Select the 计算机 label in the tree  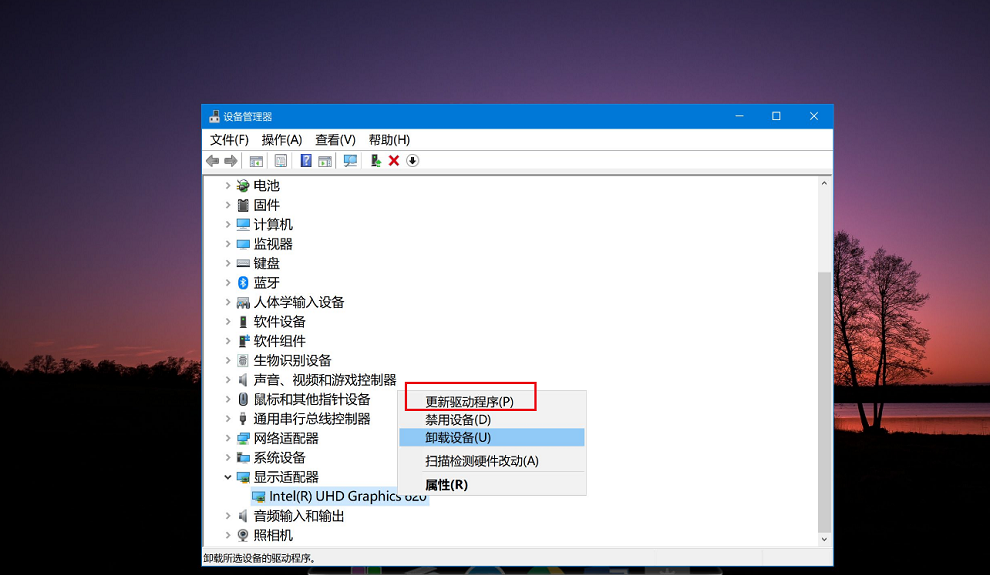[273, 224]
